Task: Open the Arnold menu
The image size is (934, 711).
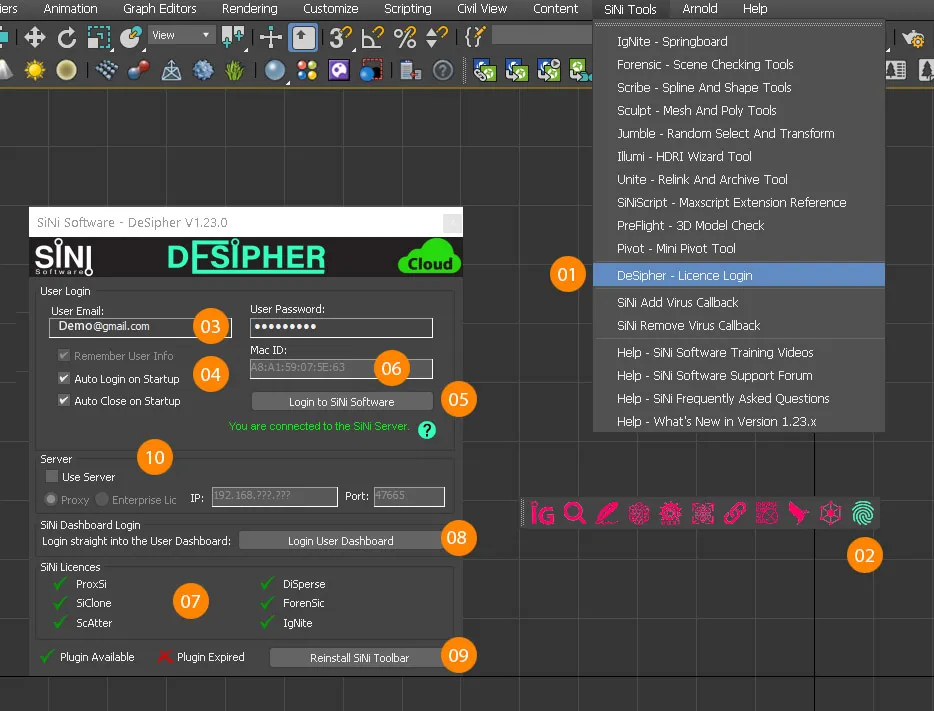Action: click(x=700, y=9)
